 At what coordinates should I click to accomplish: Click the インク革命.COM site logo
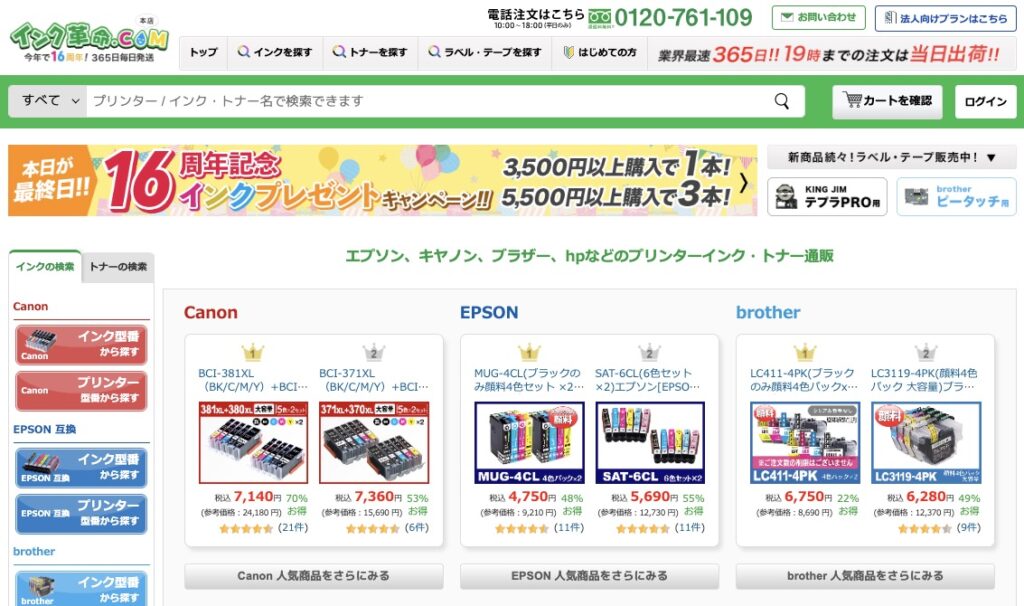[x=89, y=38]
